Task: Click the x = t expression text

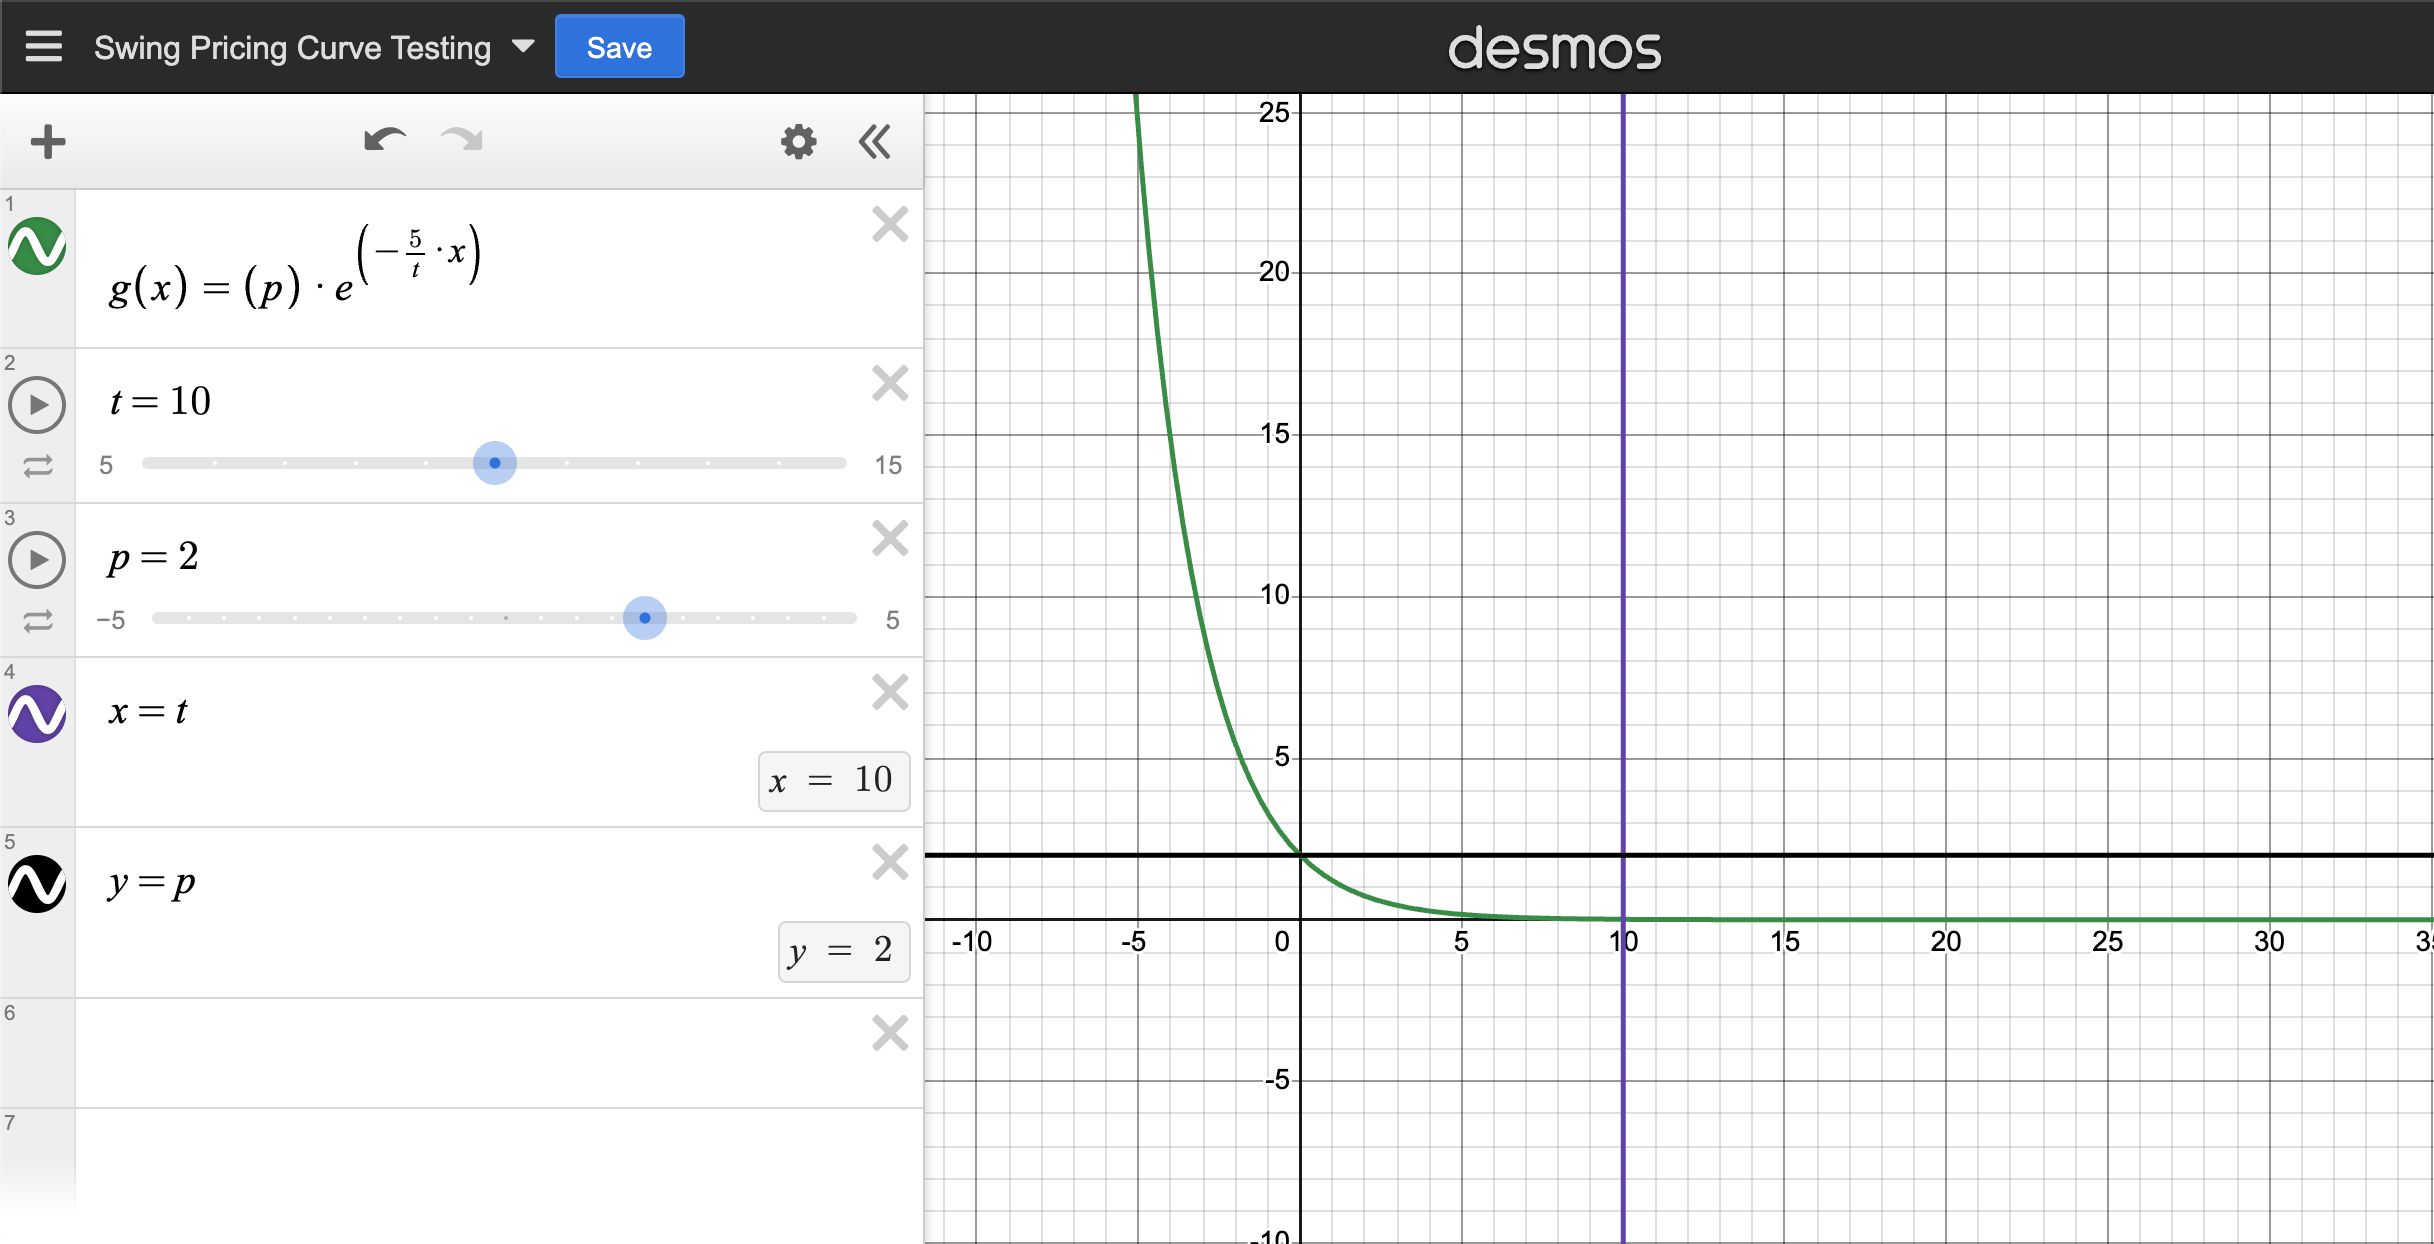Action: [148, 711]
